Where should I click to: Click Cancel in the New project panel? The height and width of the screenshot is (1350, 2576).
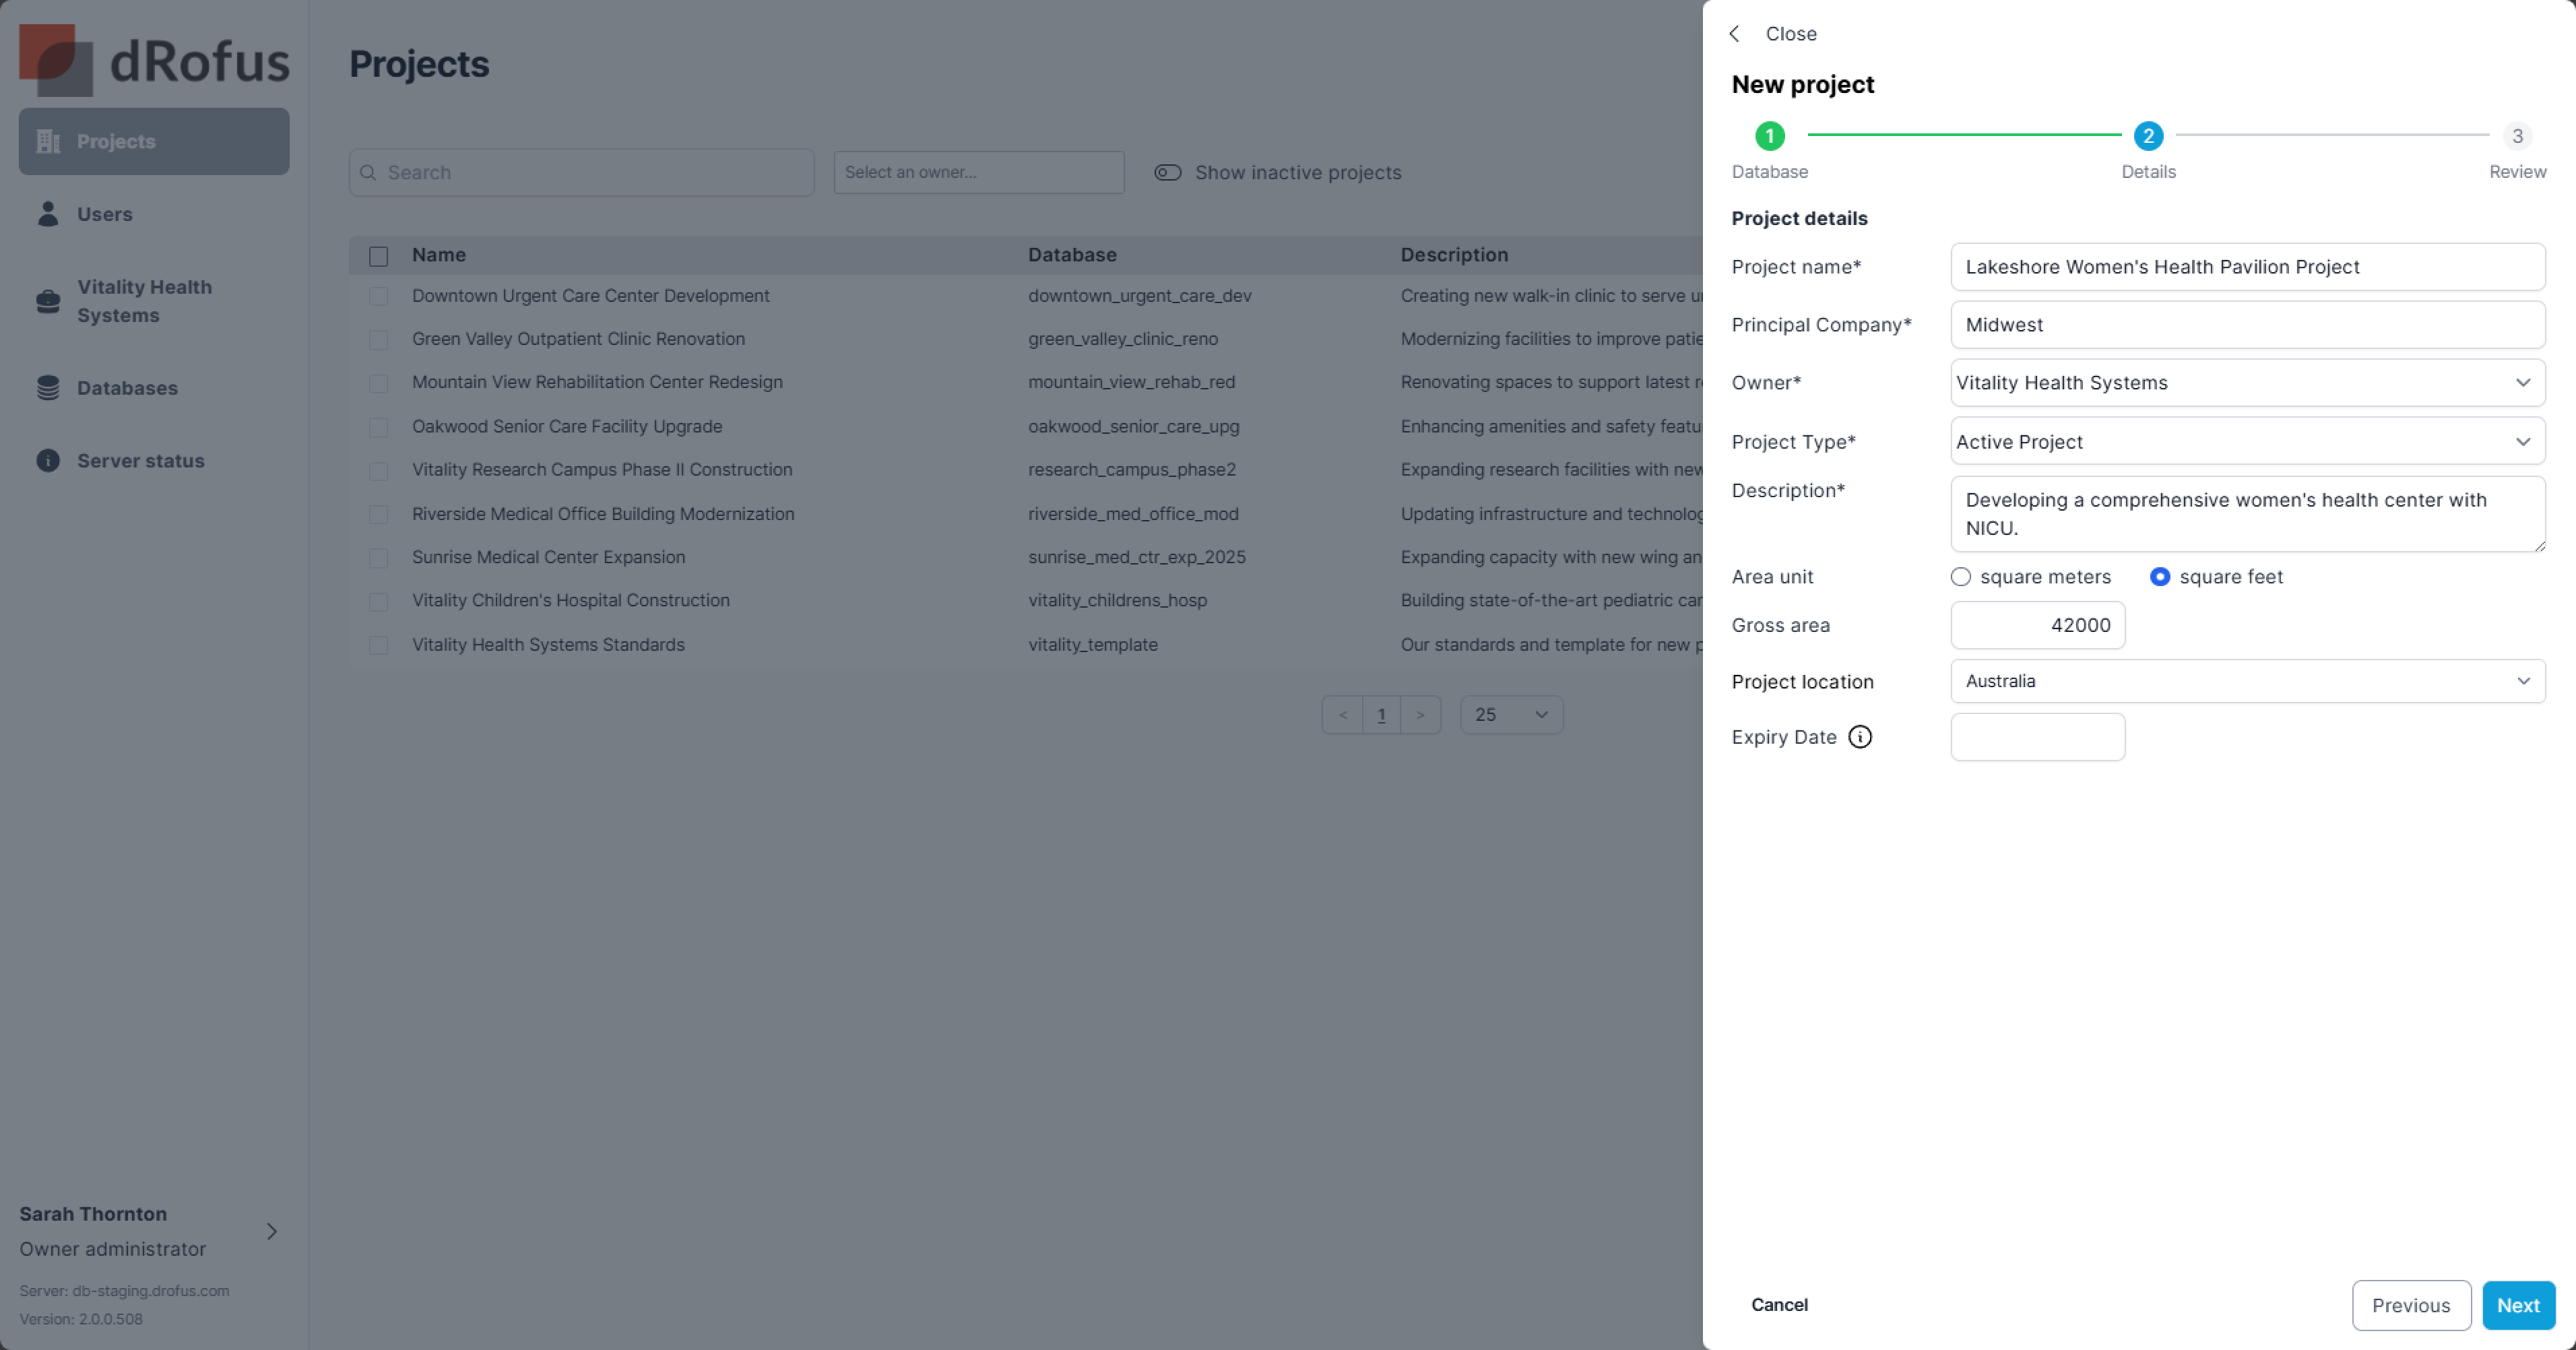1779,1304
